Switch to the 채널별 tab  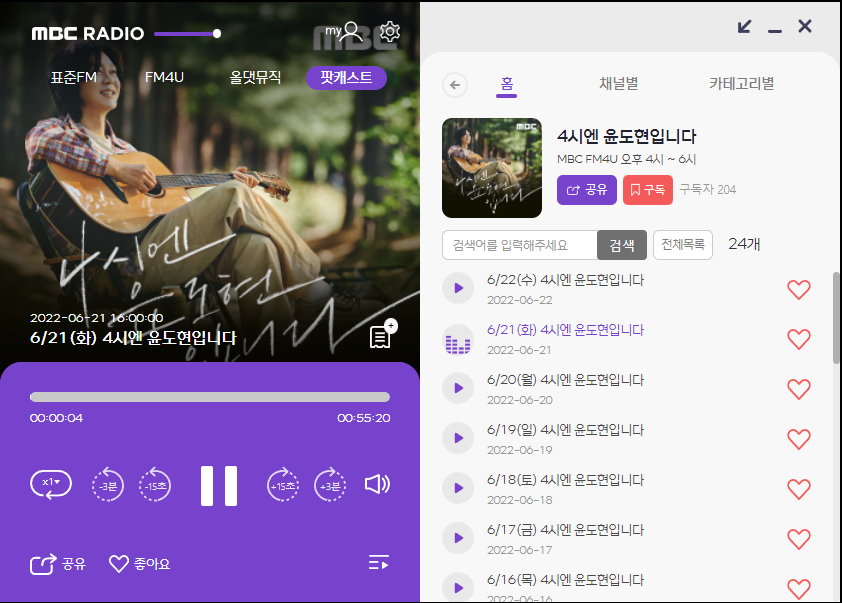tap(619, 84)
